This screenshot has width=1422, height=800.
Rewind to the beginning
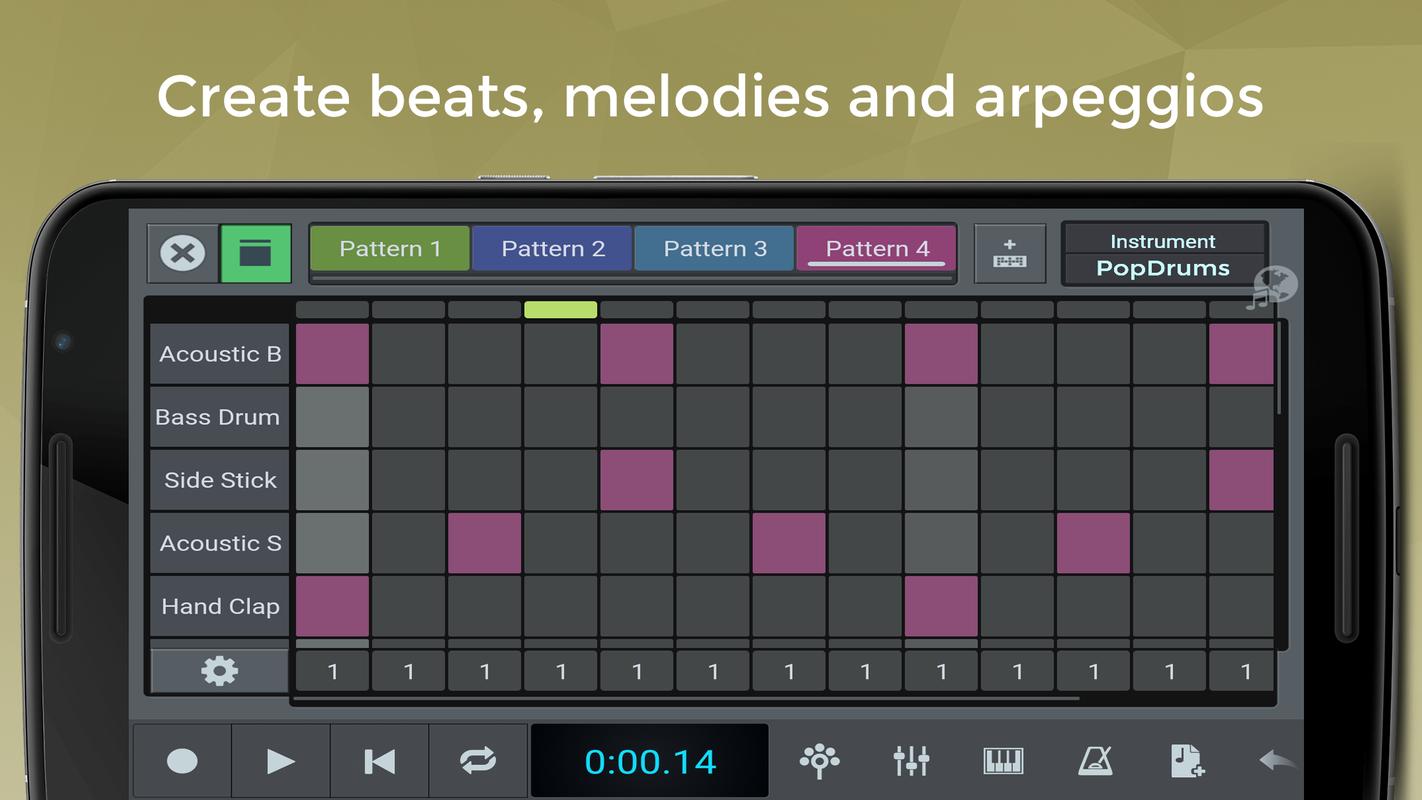(380, 762)
